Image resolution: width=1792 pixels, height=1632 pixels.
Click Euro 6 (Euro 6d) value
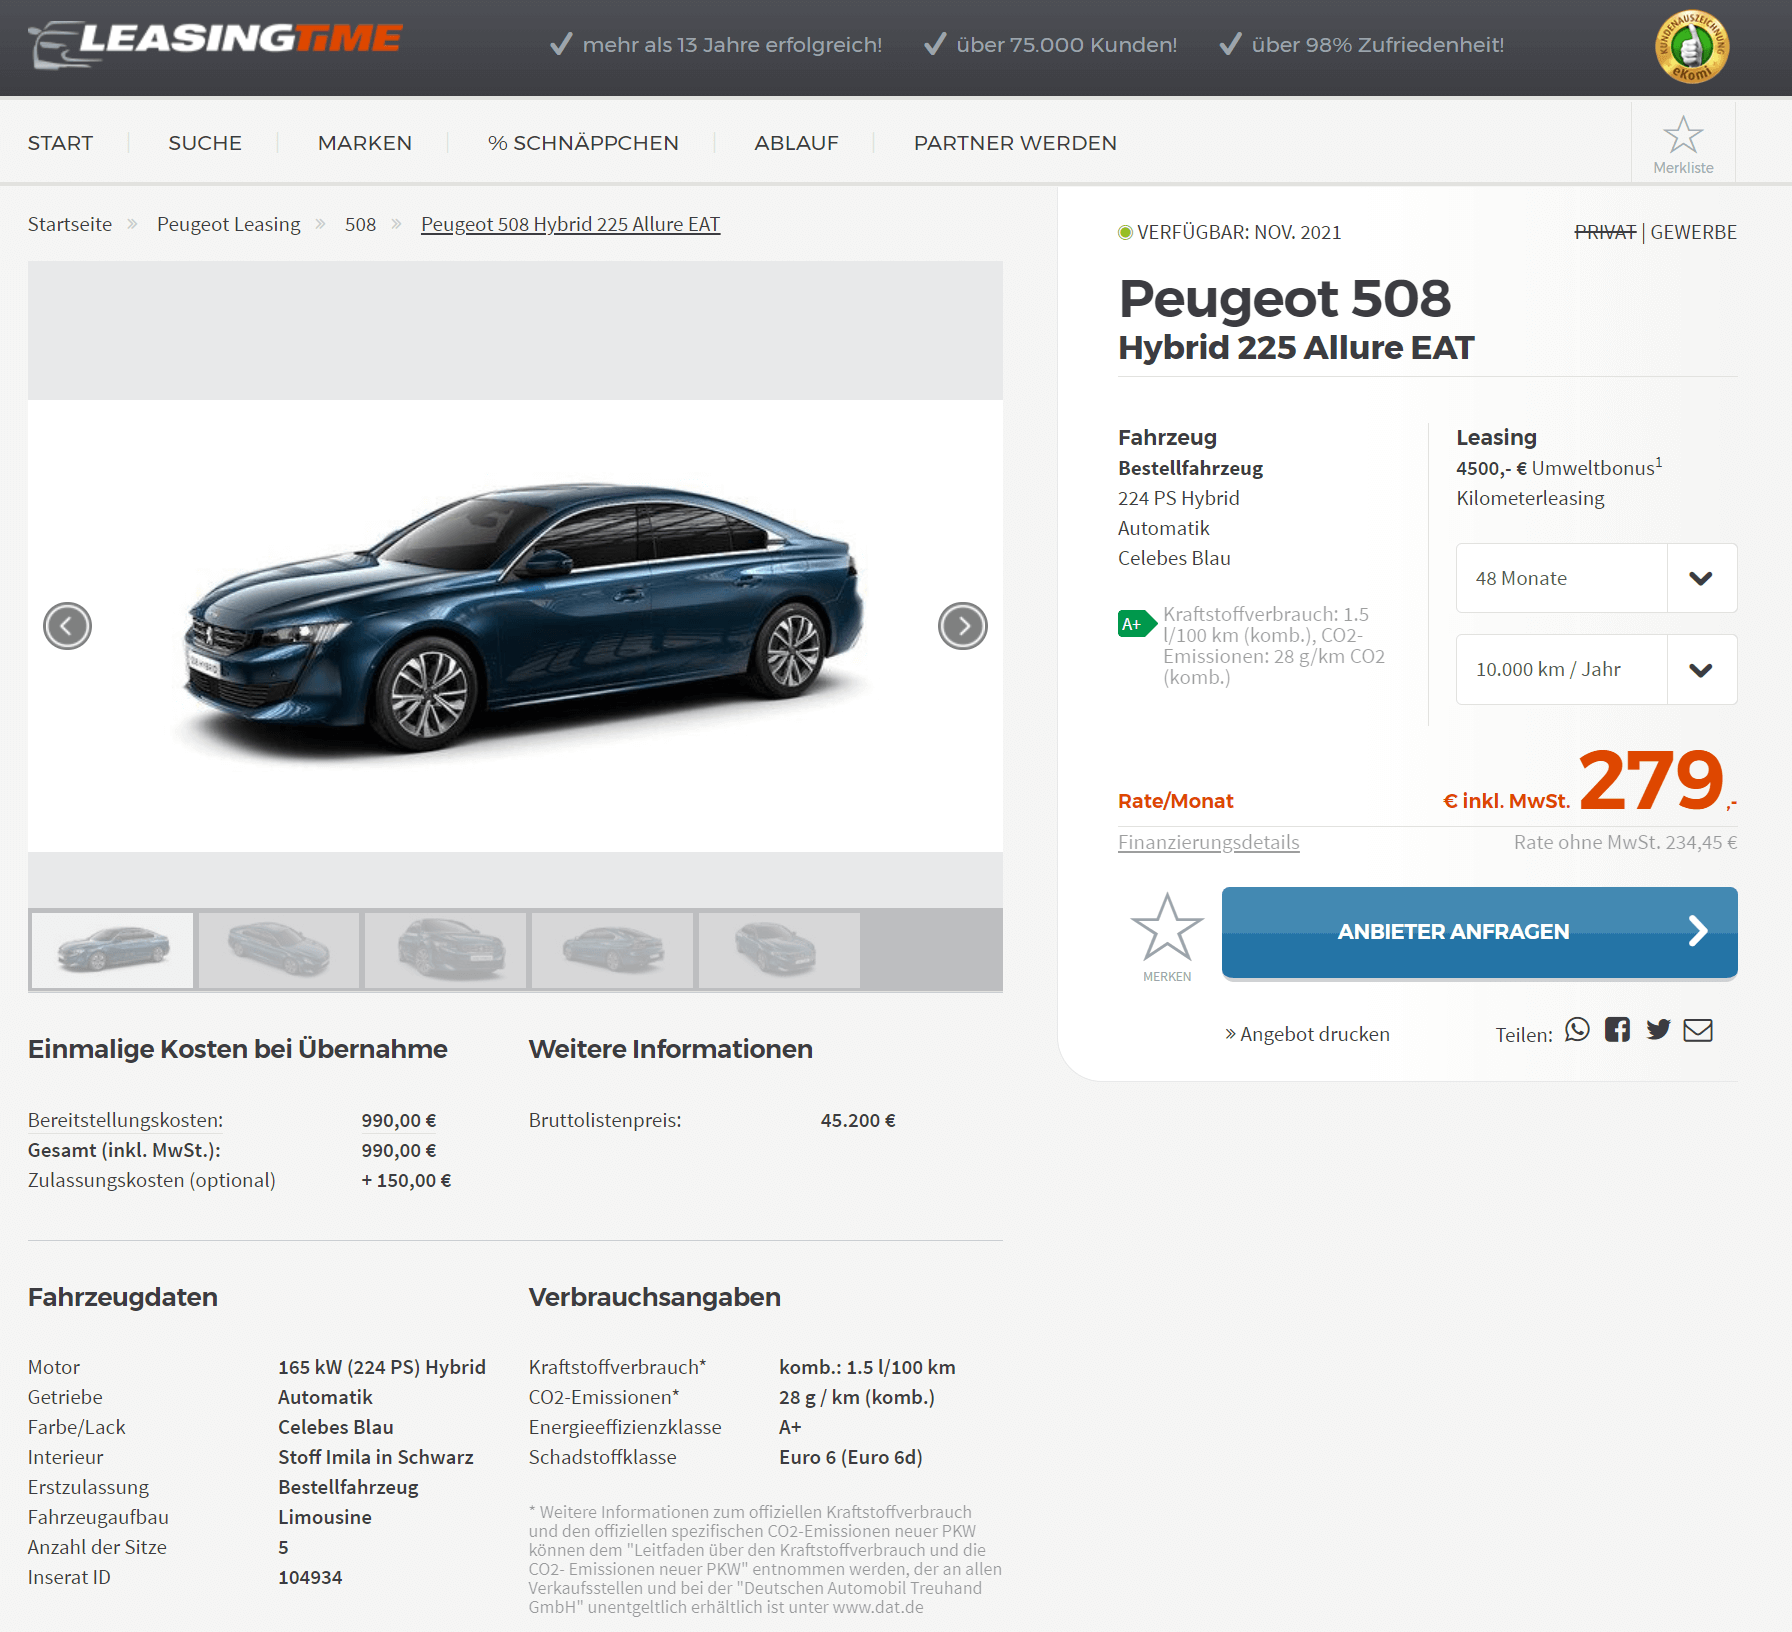coord(850,1457)
